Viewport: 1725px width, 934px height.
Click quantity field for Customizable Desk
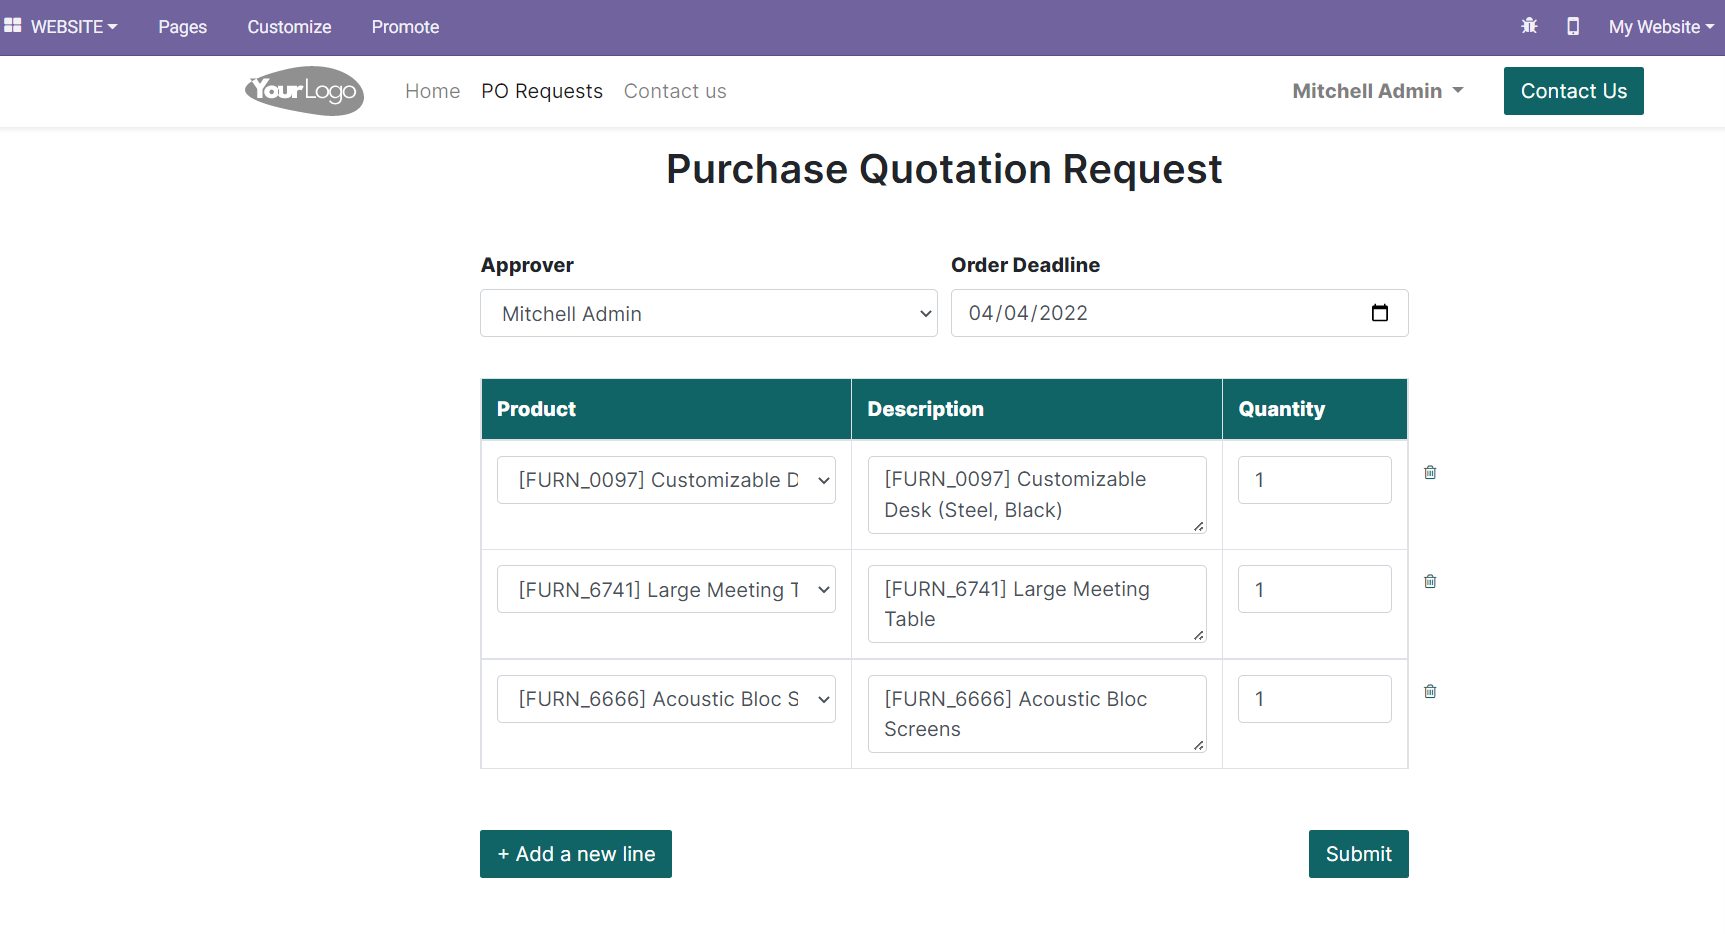point(1314,480)
